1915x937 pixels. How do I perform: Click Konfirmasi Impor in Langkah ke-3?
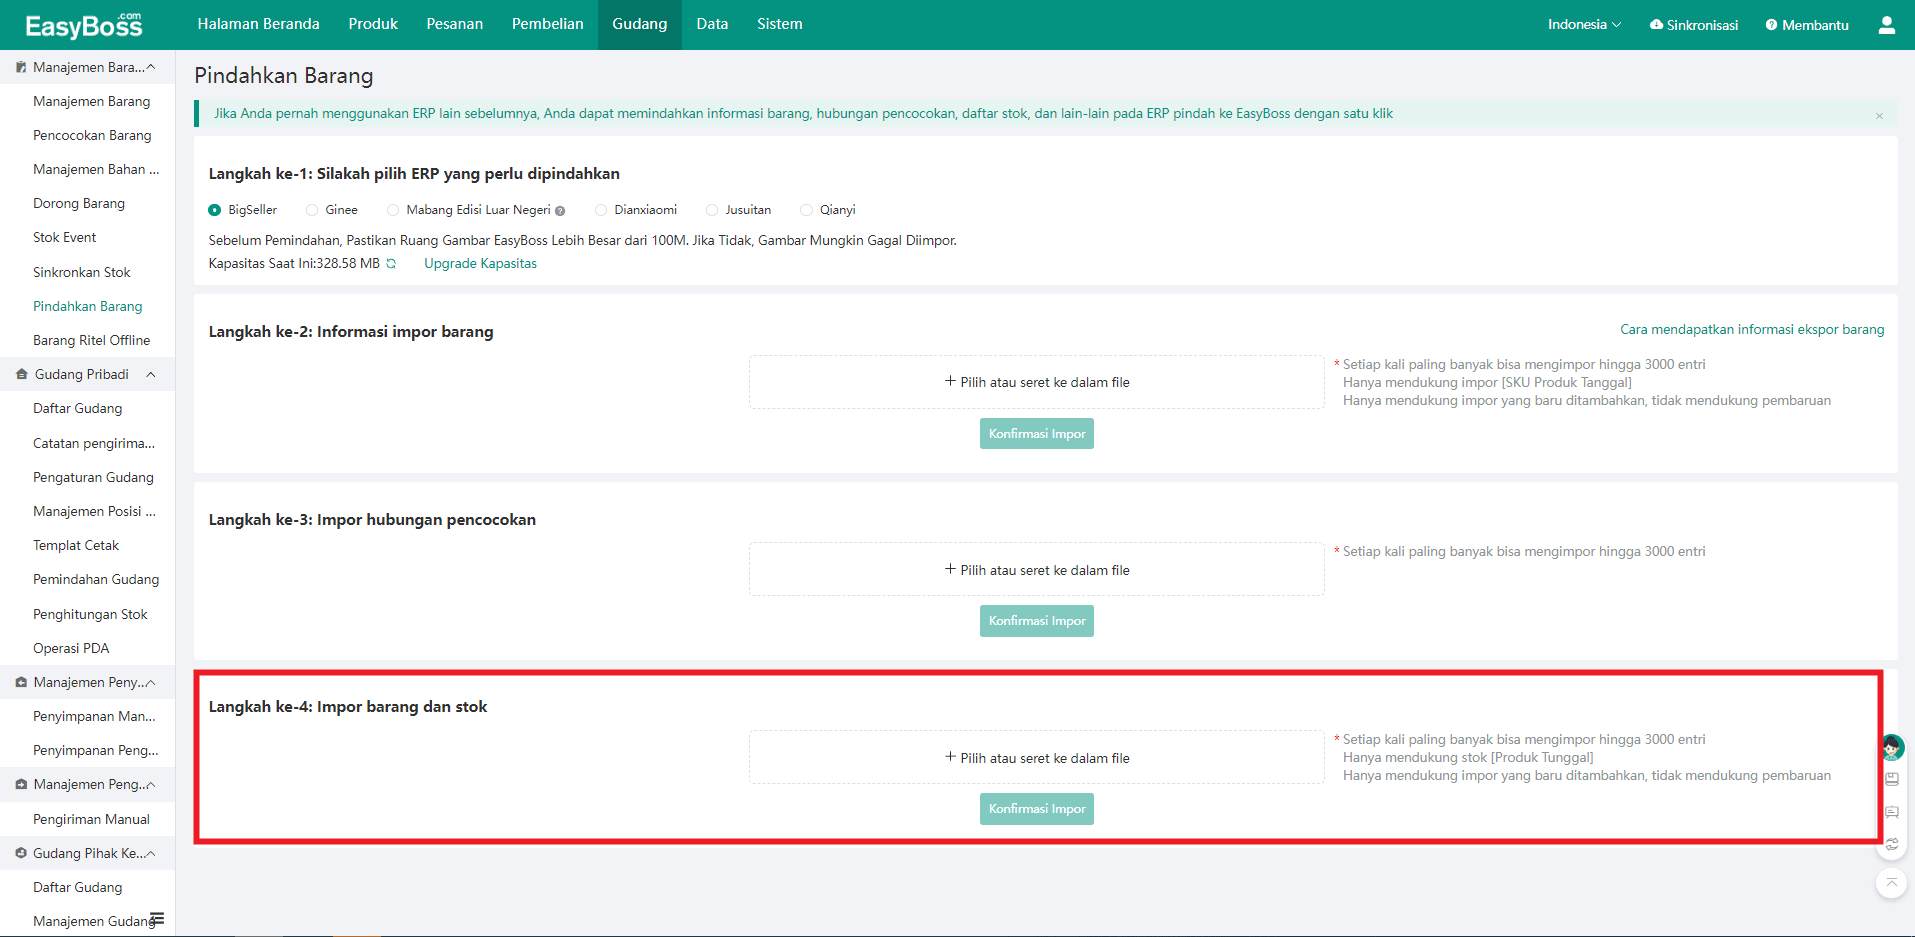tap(1037, 621)
